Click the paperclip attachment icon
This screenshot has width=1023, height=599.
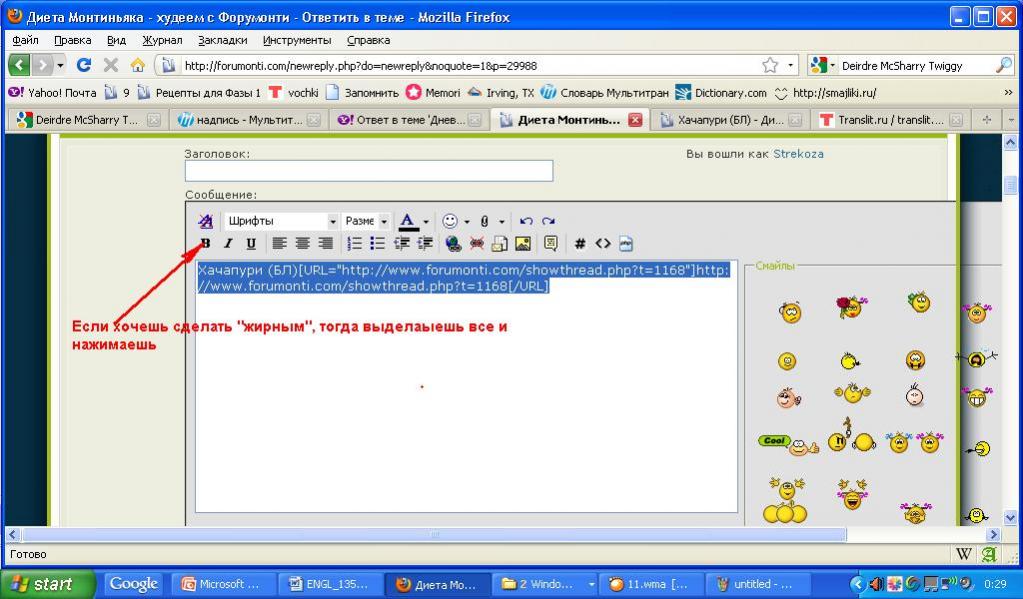(485, 221)
